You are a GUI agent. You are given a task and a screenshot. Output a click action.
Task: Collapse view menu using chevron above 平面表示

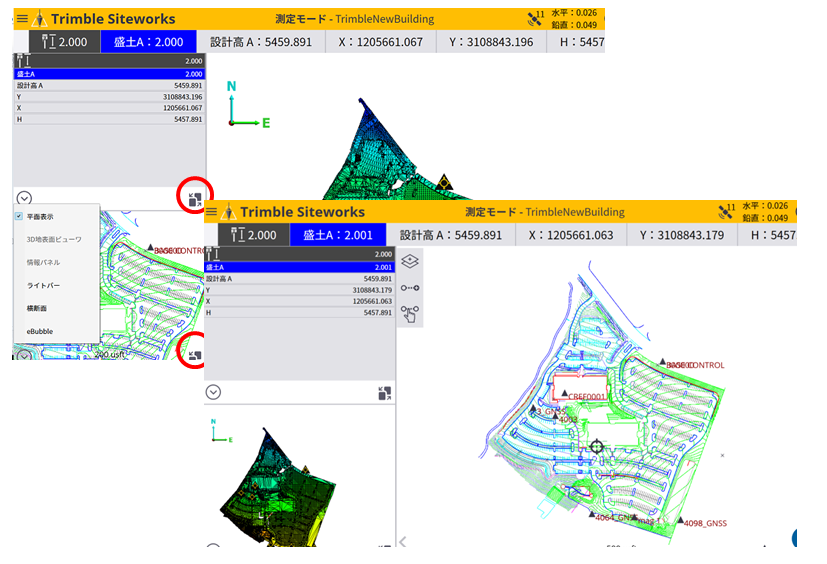tap(24, 198)
